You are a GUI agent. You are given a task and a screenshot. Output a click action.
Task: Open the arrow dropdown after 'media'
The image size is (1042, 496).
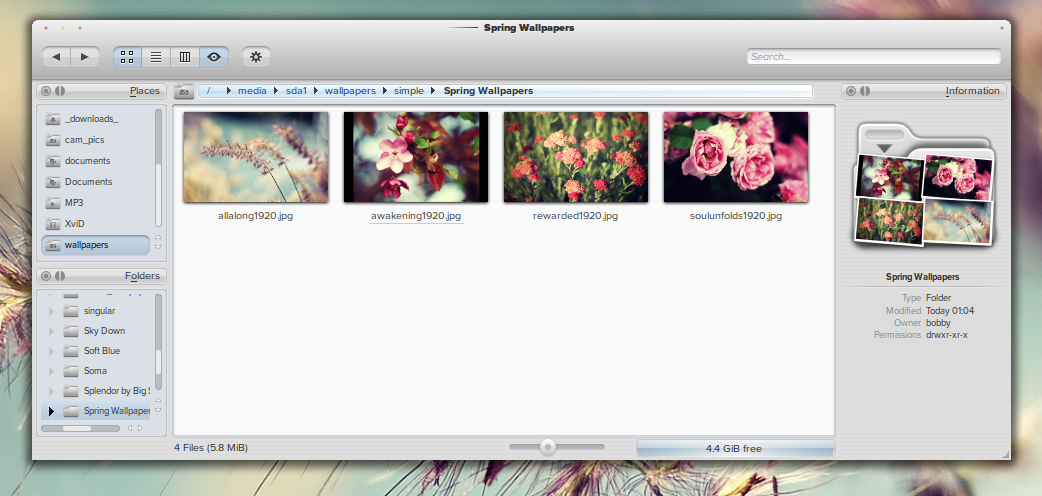tap(276, 91)
